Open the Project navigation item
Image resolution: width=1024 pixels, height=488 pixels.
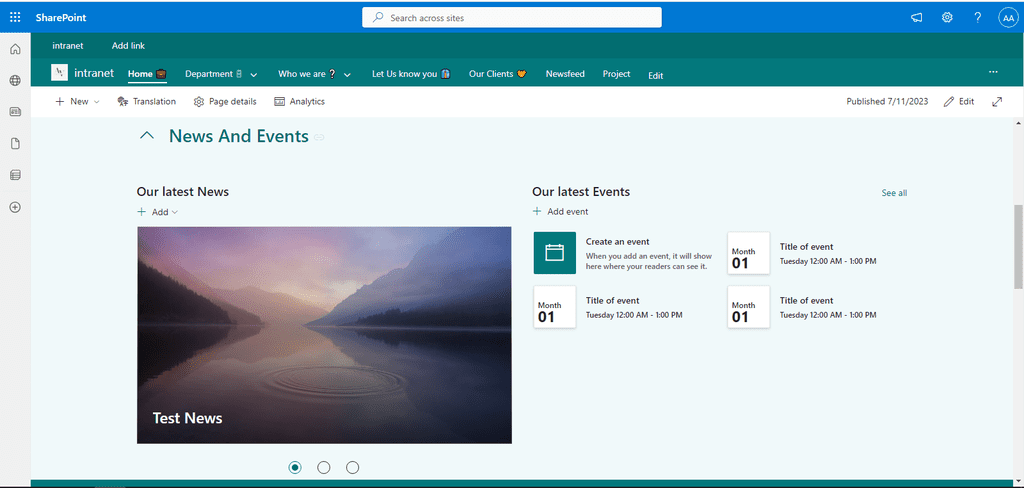(616, 74)
